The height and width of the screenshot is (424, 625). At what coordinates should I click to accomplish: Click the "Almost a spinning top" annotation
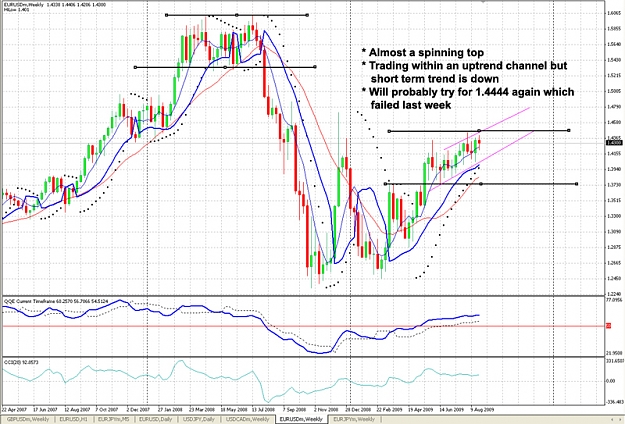(423, 53)
